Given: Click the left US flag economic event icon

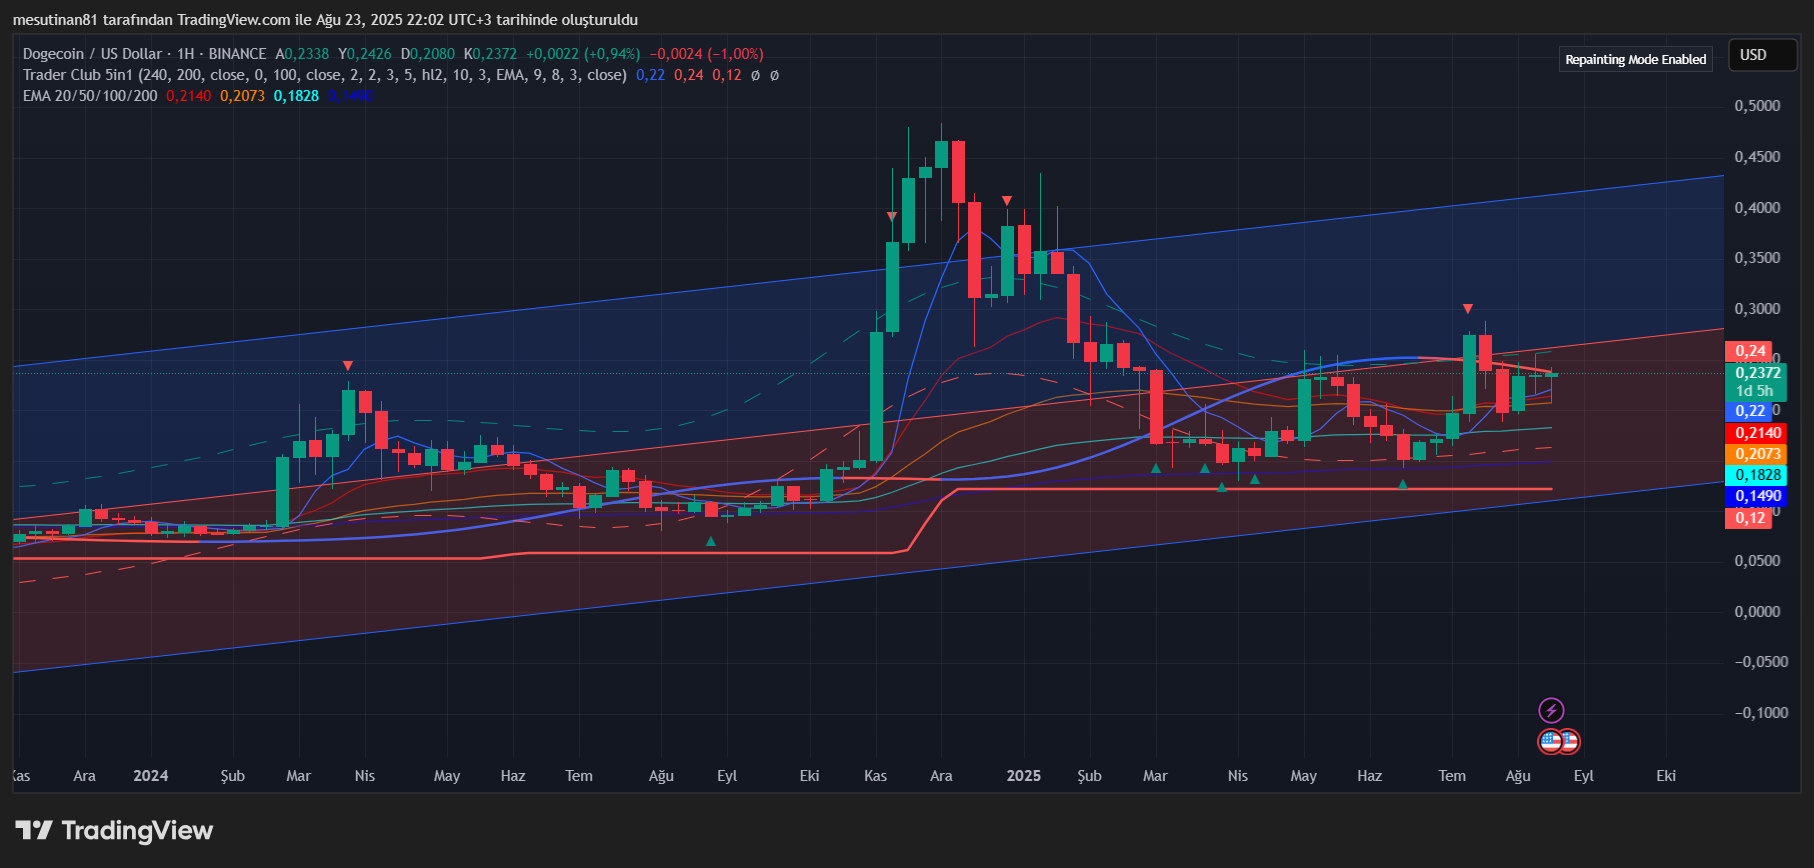Looking at the screenshot, I should (1549, 741).
